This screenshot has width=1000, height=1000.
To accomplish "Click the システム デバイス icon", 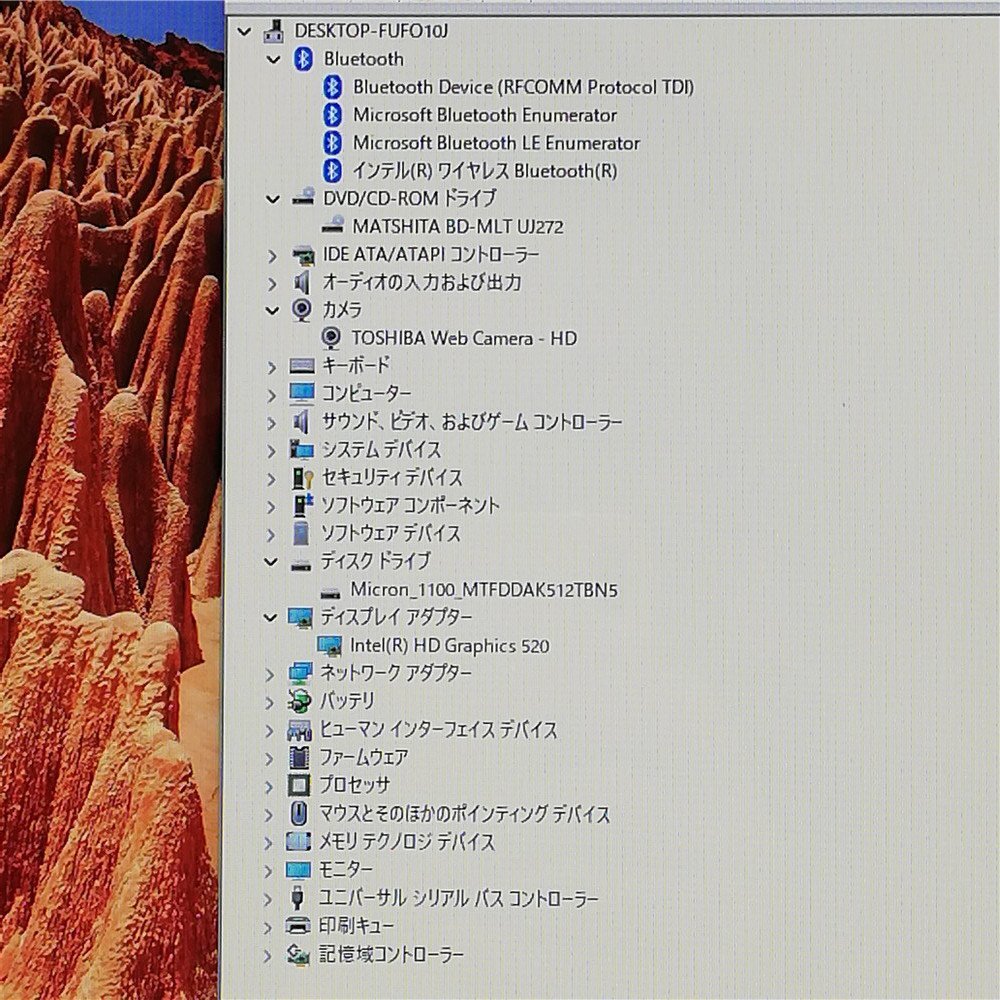I will click(301, 450).
